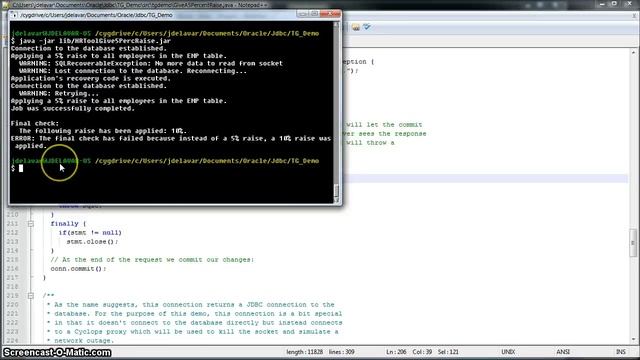
Task: Click the 'network outage.' comment line
Action: [x=80, y=340]
